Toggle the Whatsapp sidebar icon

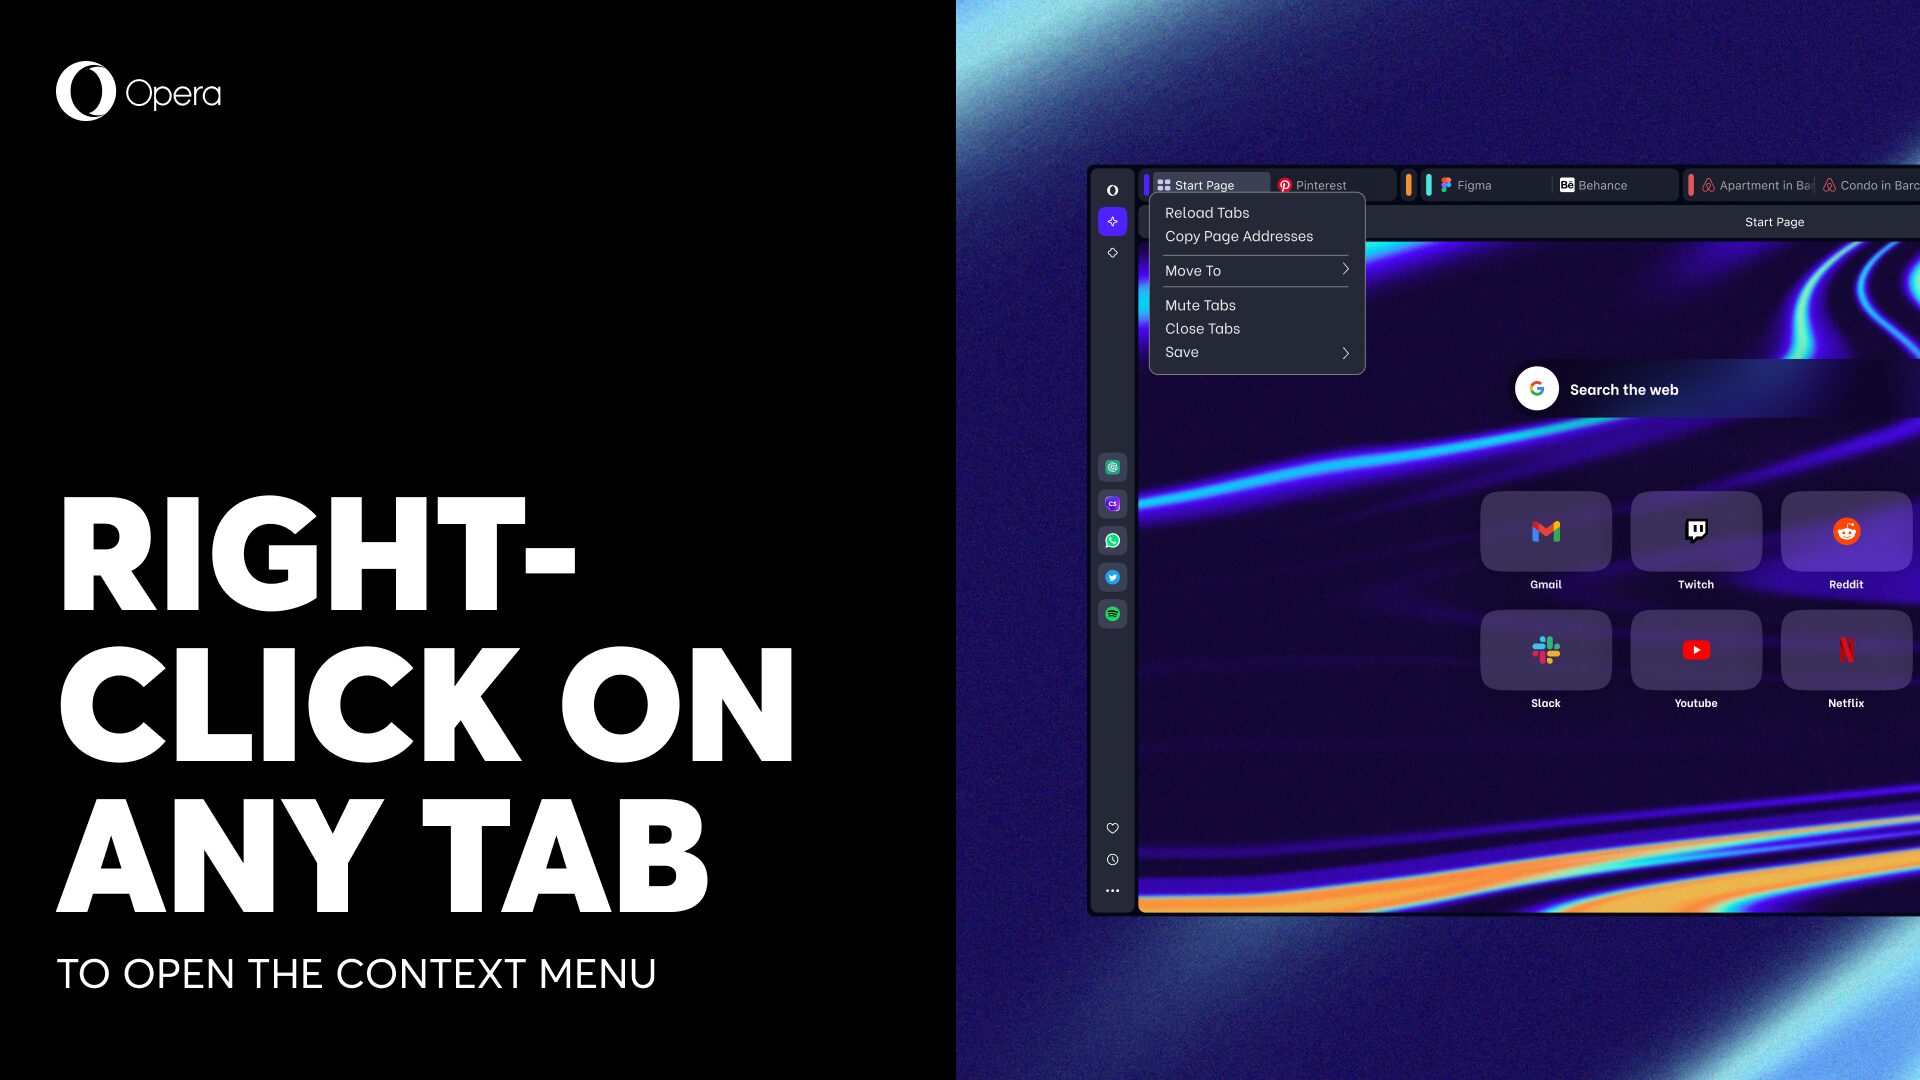[x=1113, y=541]
